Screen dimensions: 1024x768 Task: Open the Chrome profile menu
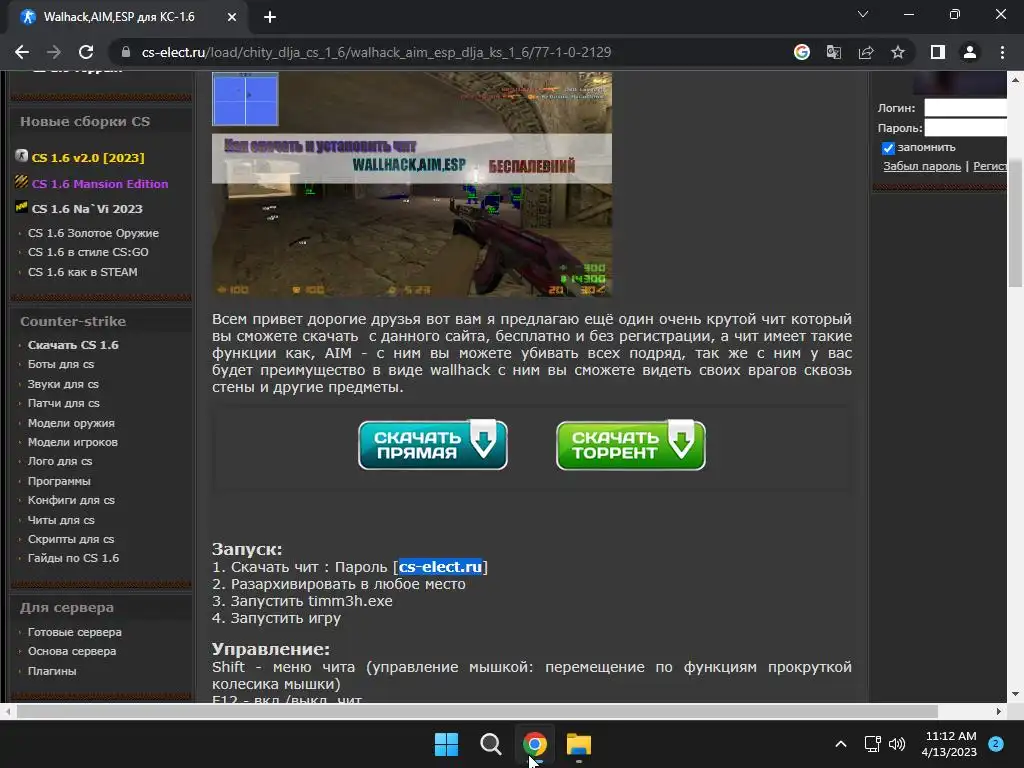pyautogui.click(x=970, y=52)
